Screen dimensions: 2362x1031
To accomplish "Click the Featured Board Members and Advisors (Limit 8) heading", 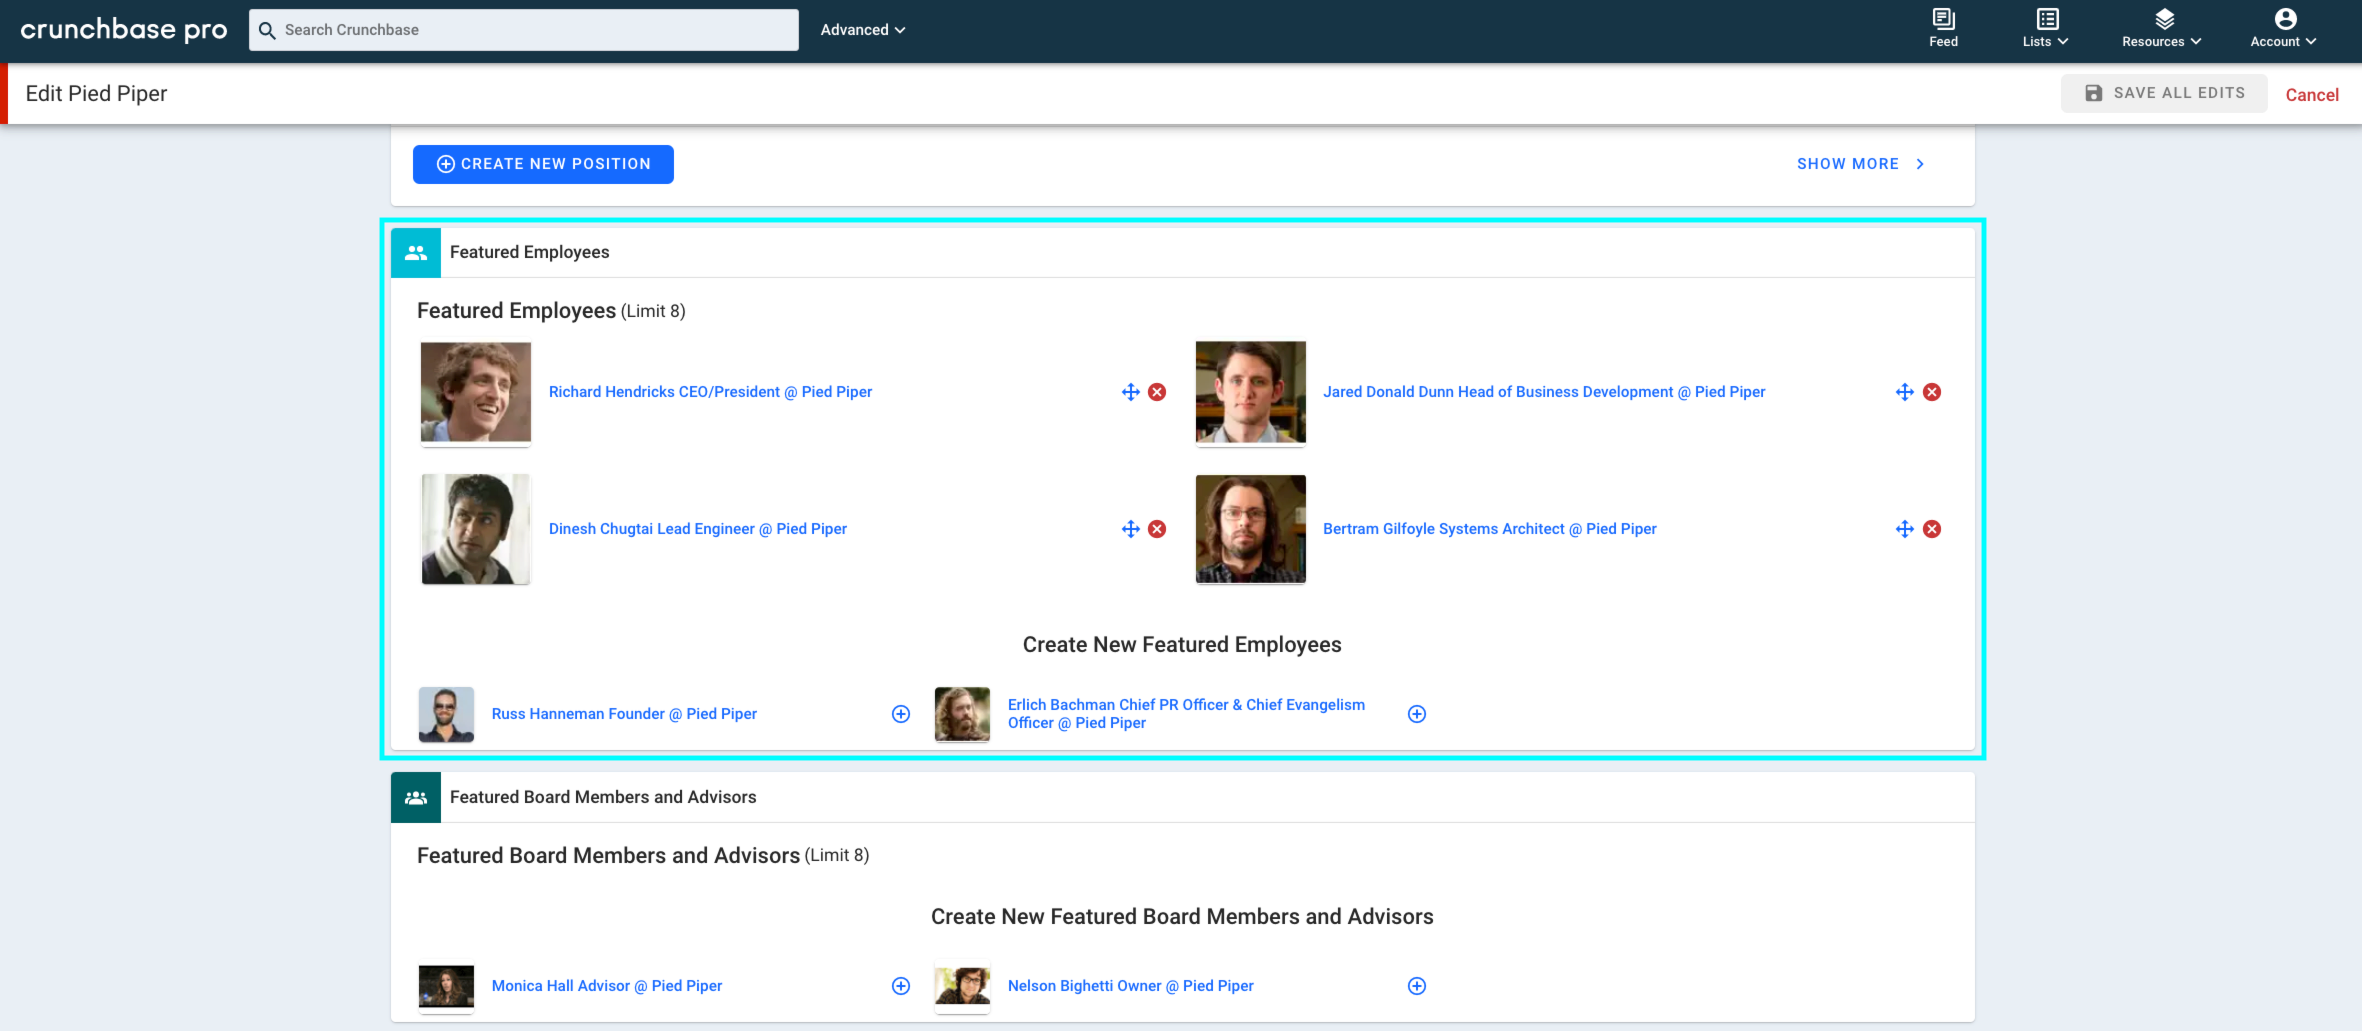I will pyautogui.click(x=643, y=856).
